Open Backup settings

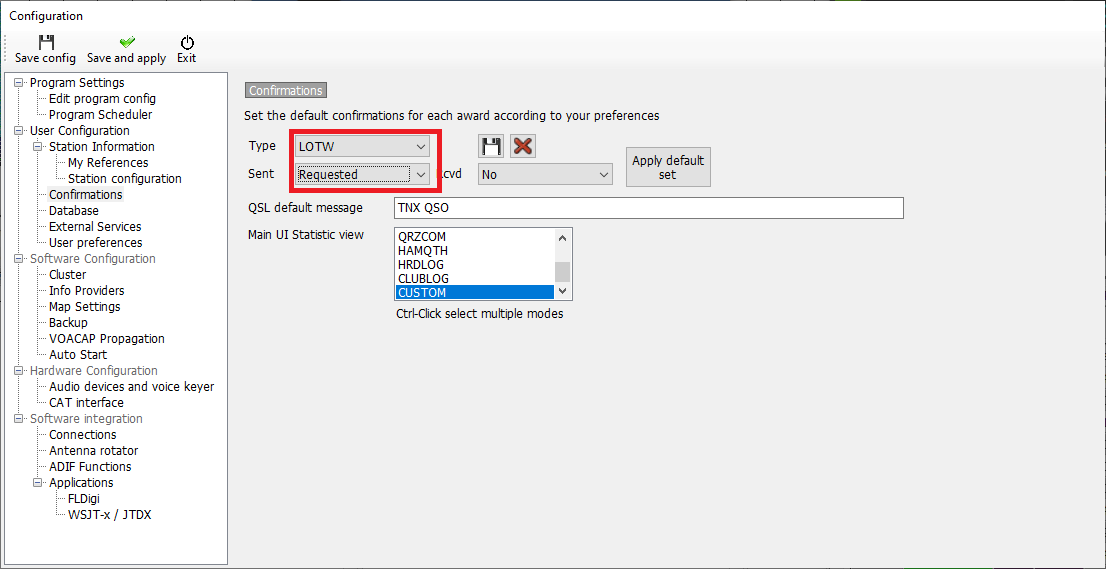[x=68, y=323]
